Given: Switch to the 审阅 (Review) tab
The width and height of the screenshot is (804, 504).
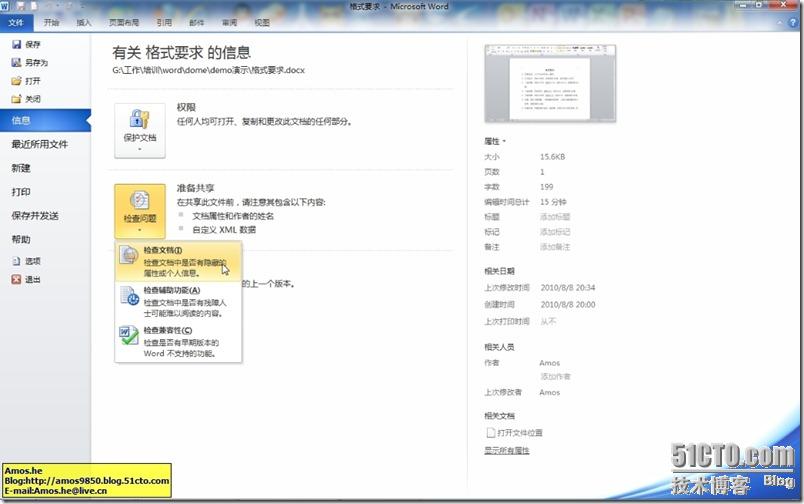Looking at the screenshot, I should [x=229, y=23].
